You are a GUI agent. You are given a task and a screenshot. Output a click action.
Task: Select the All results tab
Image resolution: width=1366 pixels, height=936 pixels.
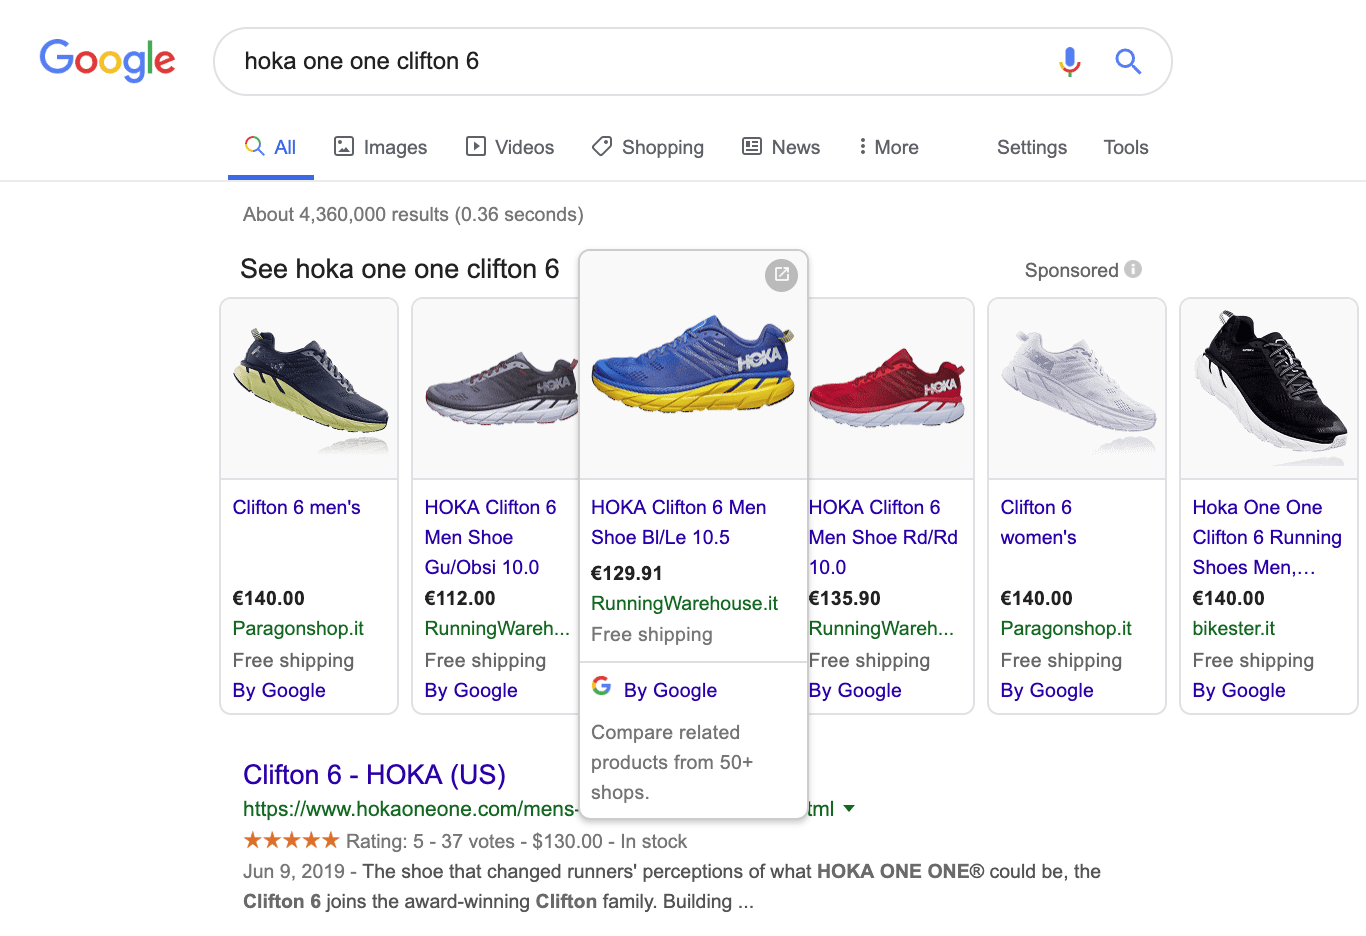click(271, 147)
